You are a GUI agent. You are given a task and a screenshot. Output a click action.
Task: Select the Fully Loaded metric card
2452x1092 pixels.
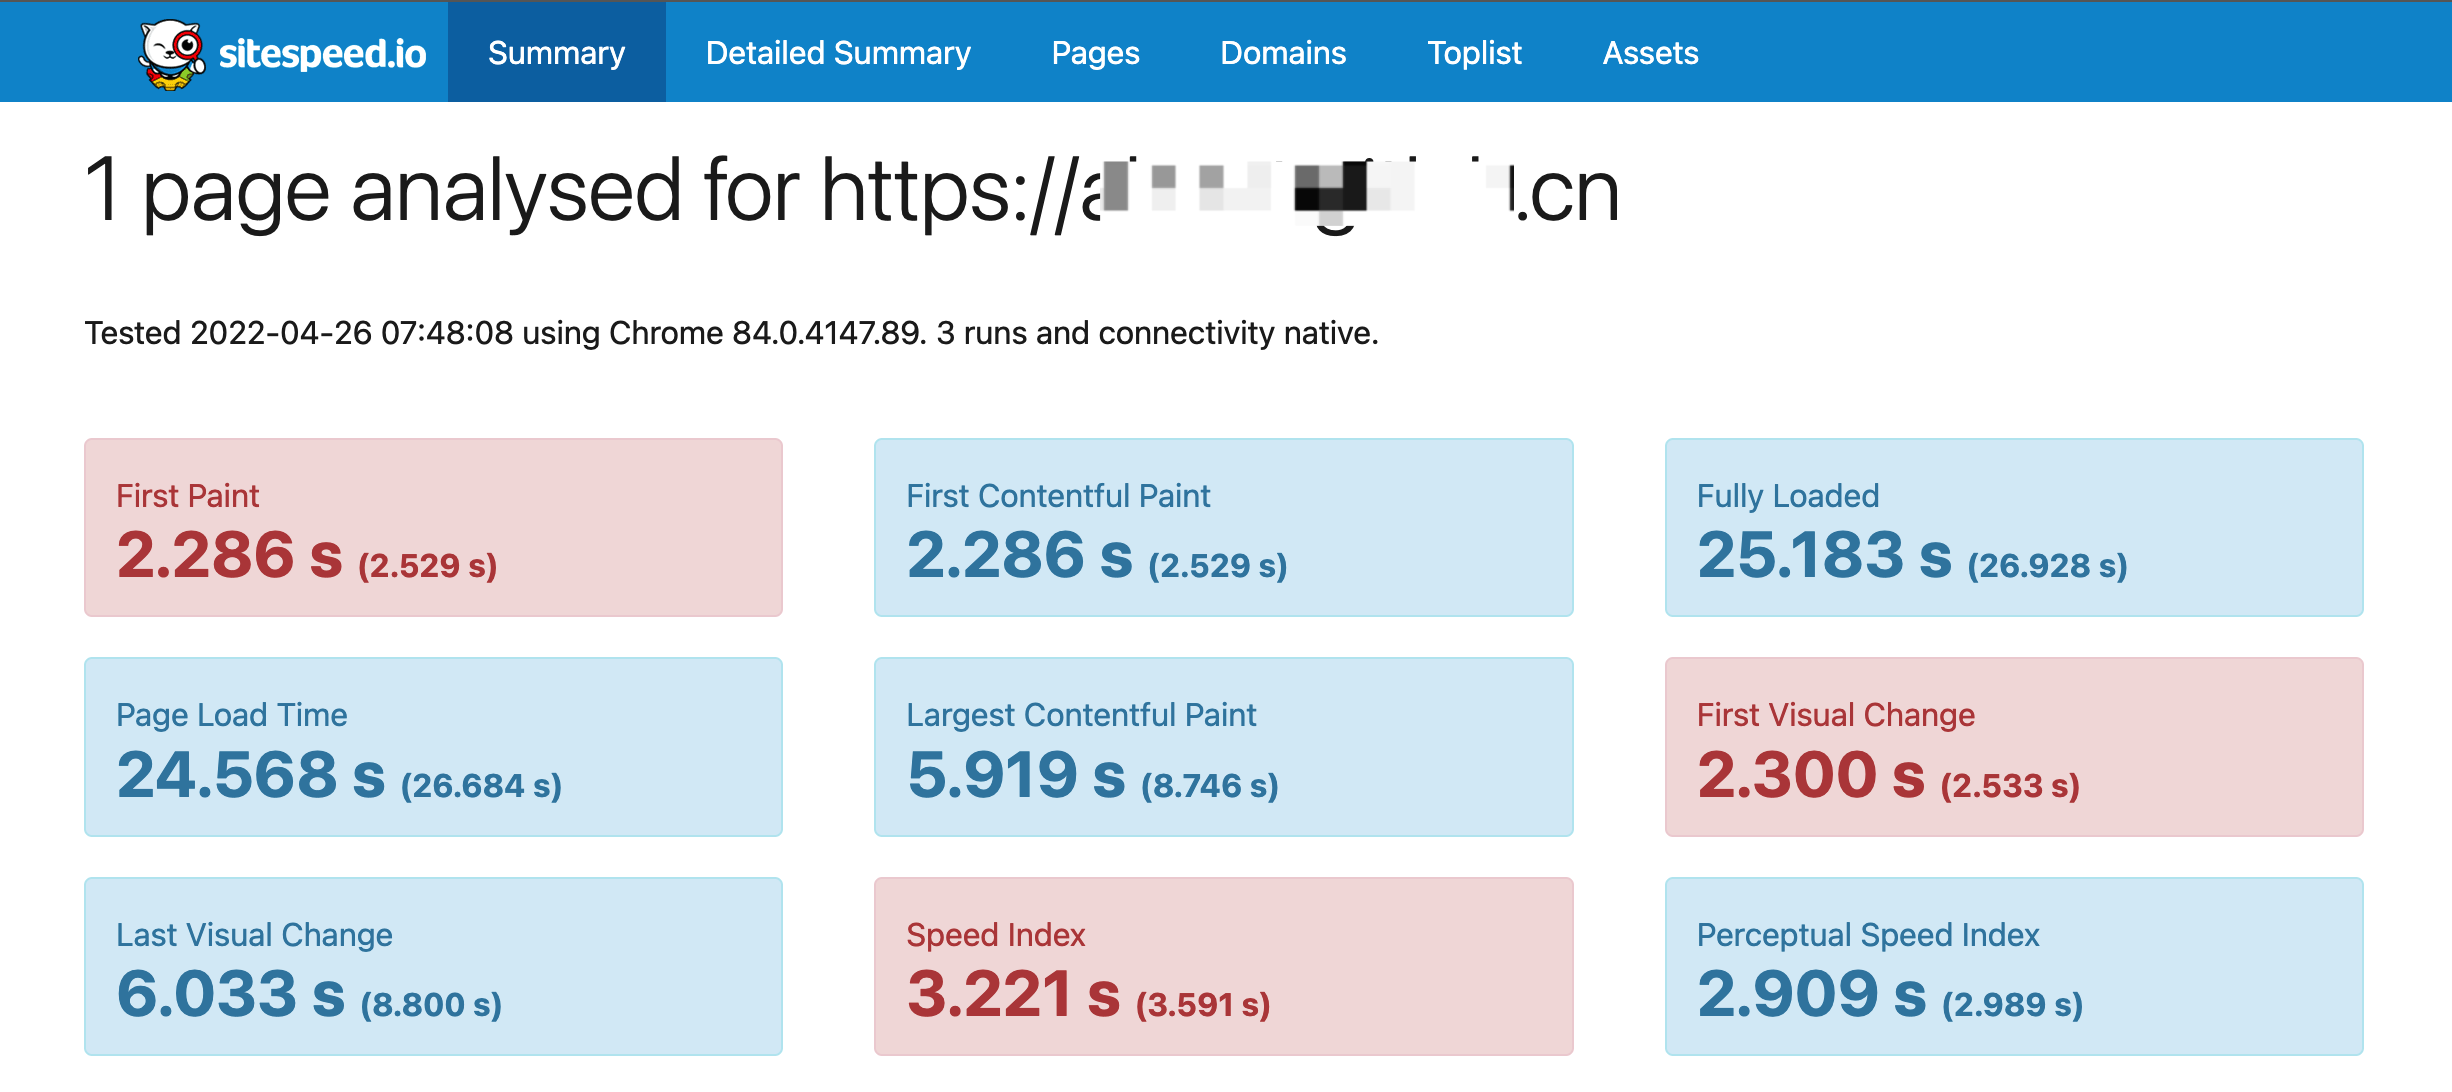(2013, 527)
